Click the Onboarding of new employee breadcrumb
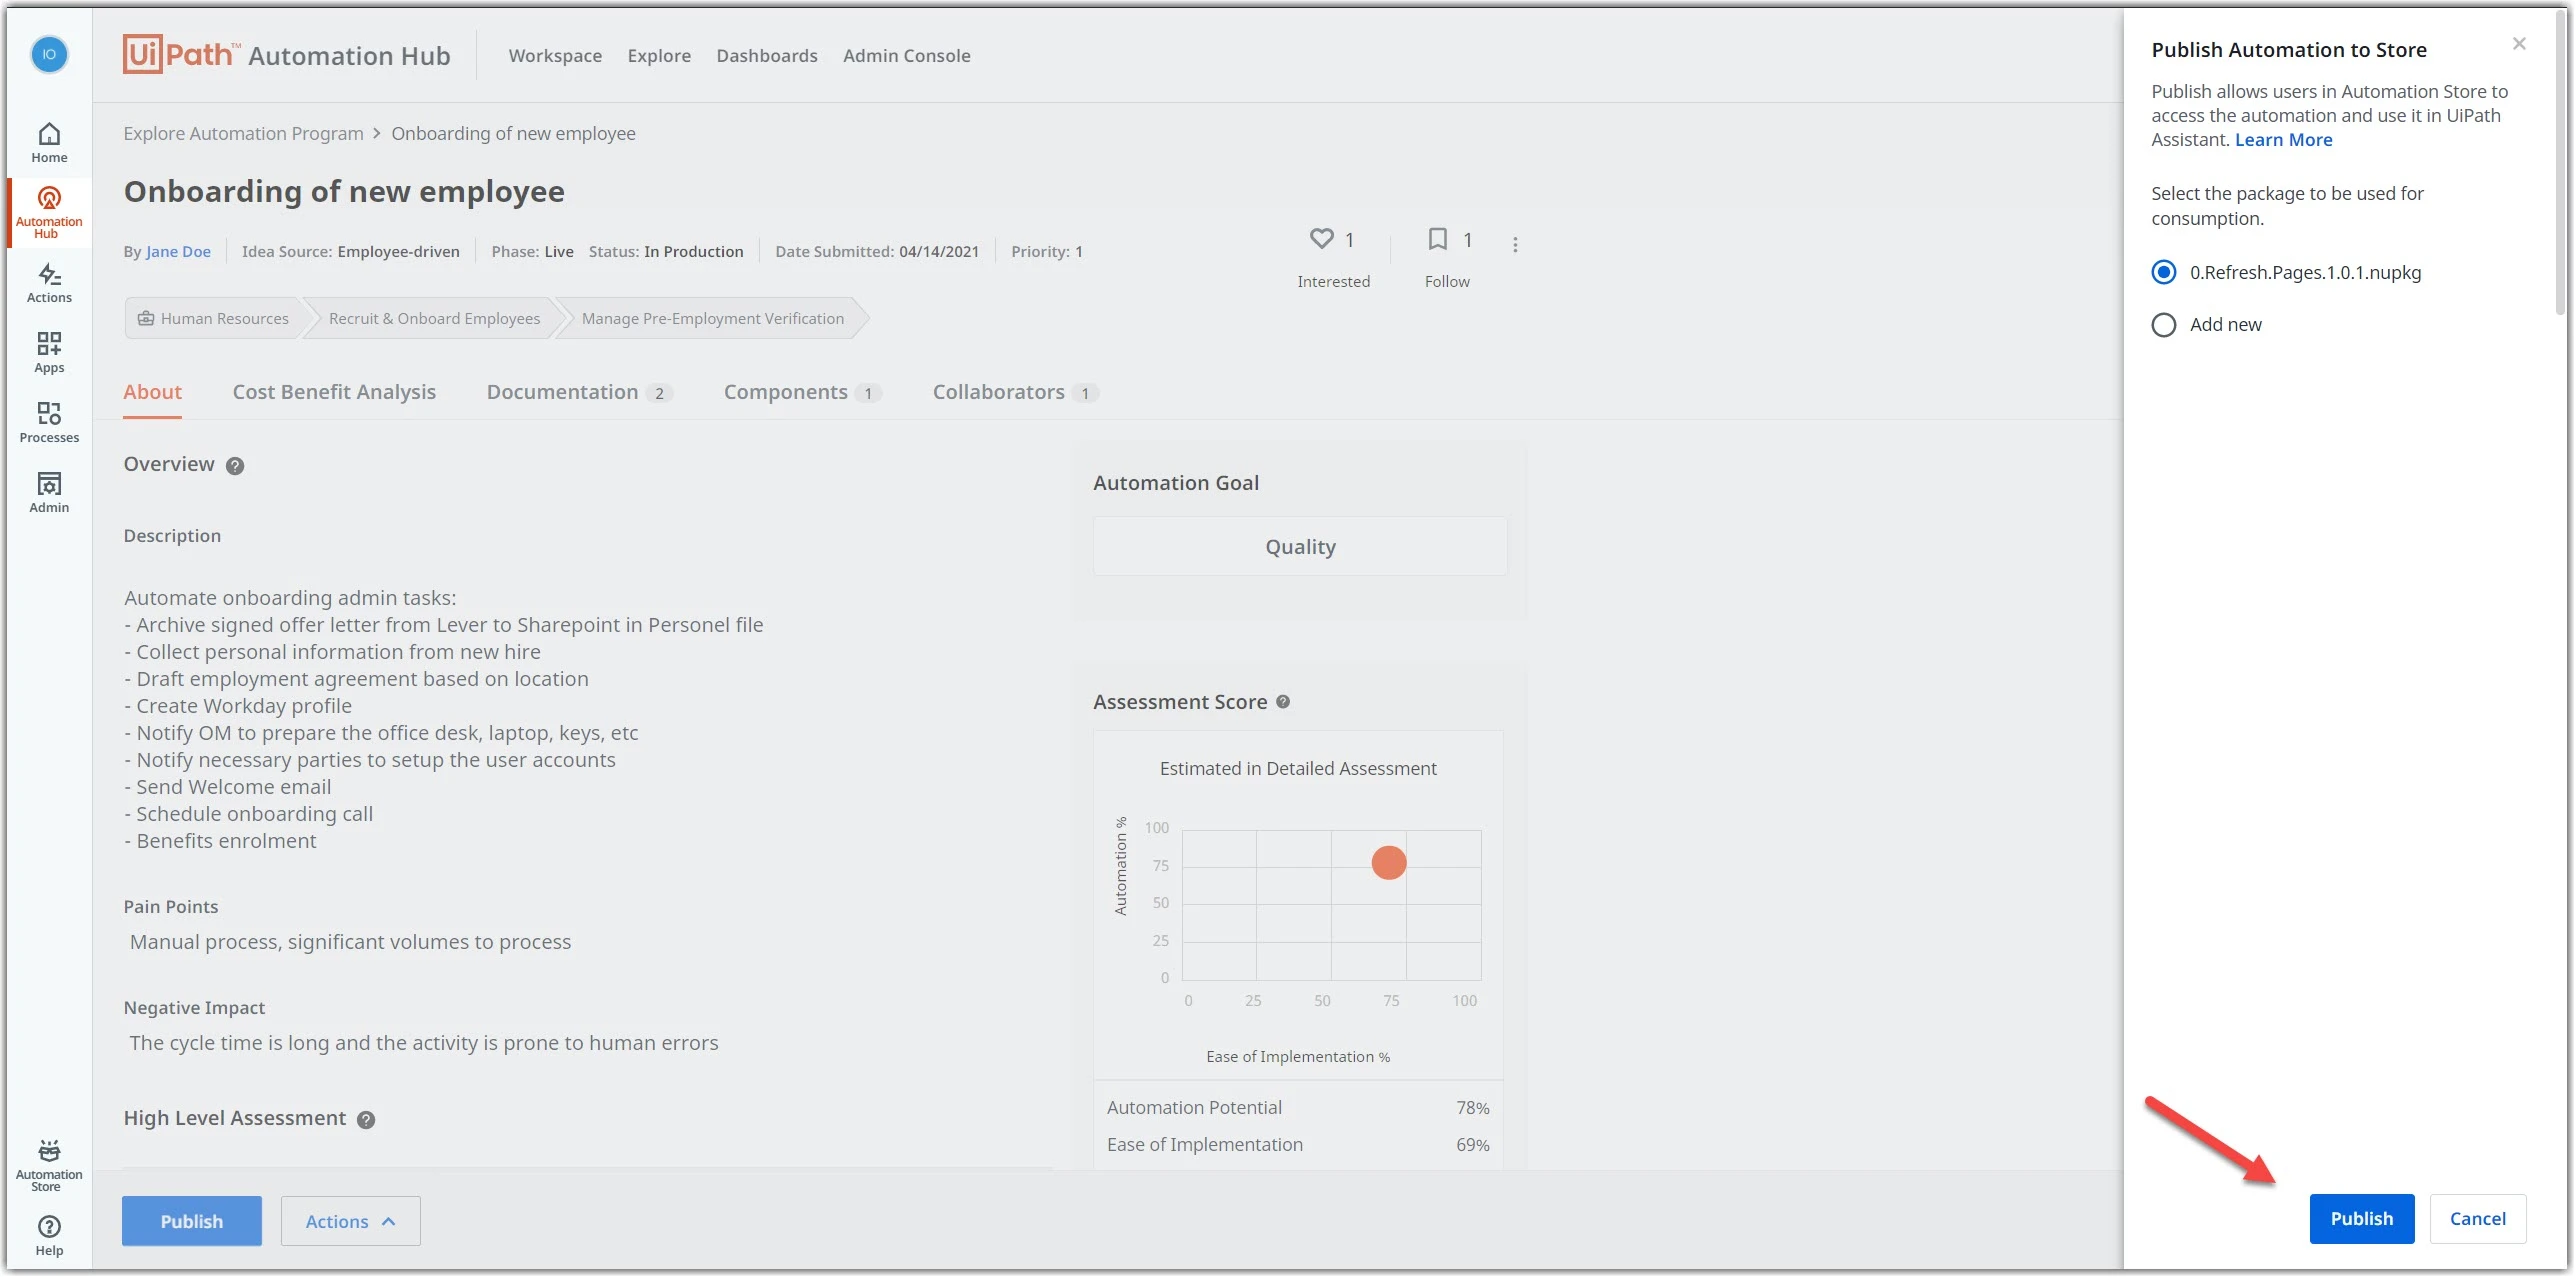 click(513, 134)
